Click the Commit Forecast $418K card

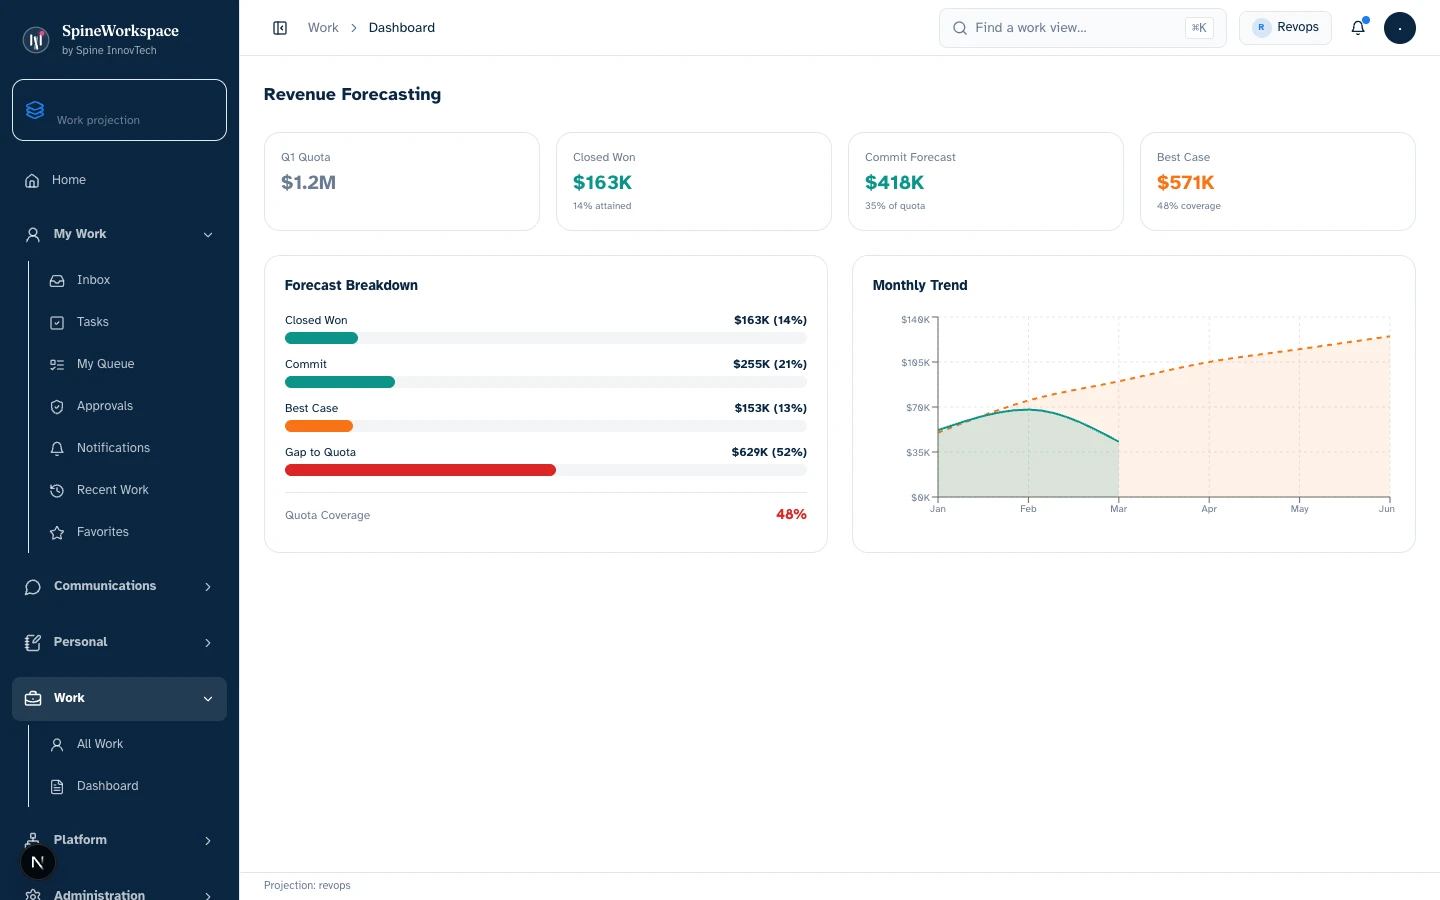[986, 182]
